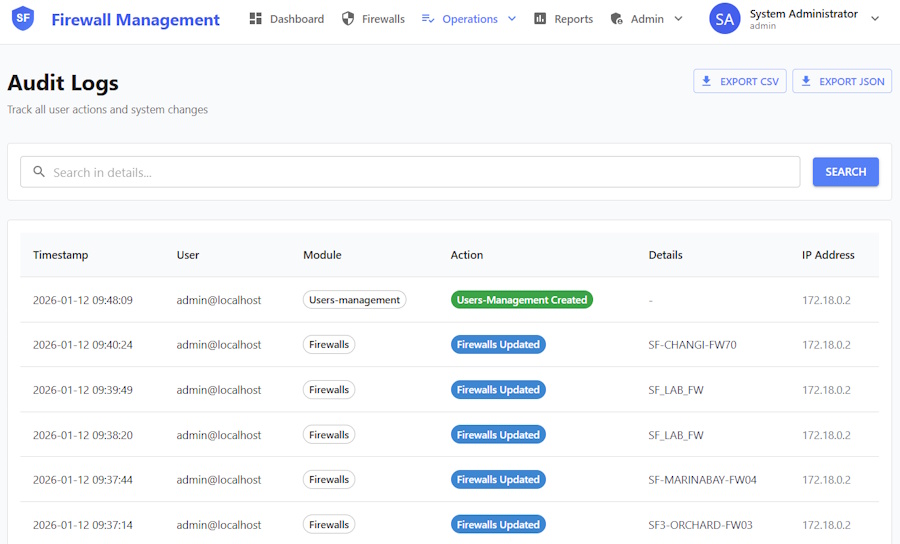900x544 pixels.
Task: Click the Admin settings icon
Action: point(617,19)
